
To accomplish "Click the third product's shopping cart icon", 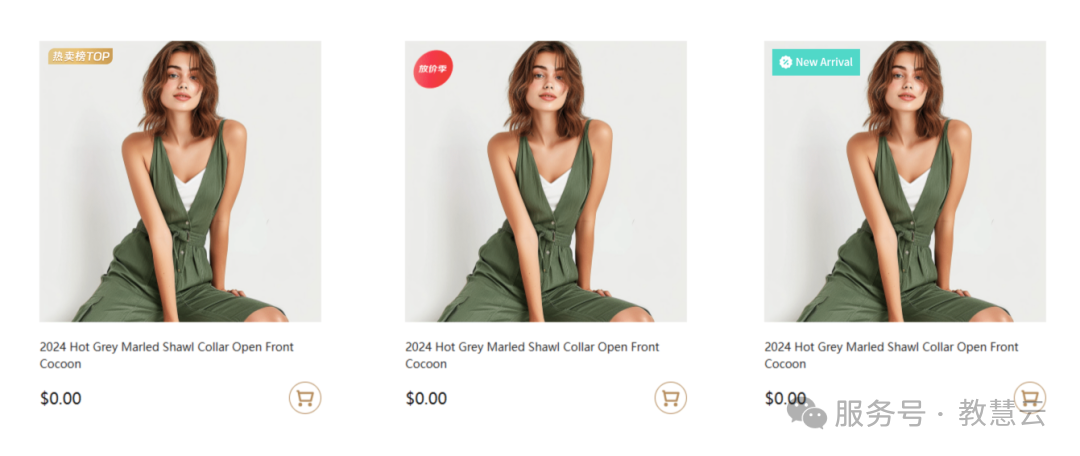I will pyautogui.click(x=1029, y=397).
